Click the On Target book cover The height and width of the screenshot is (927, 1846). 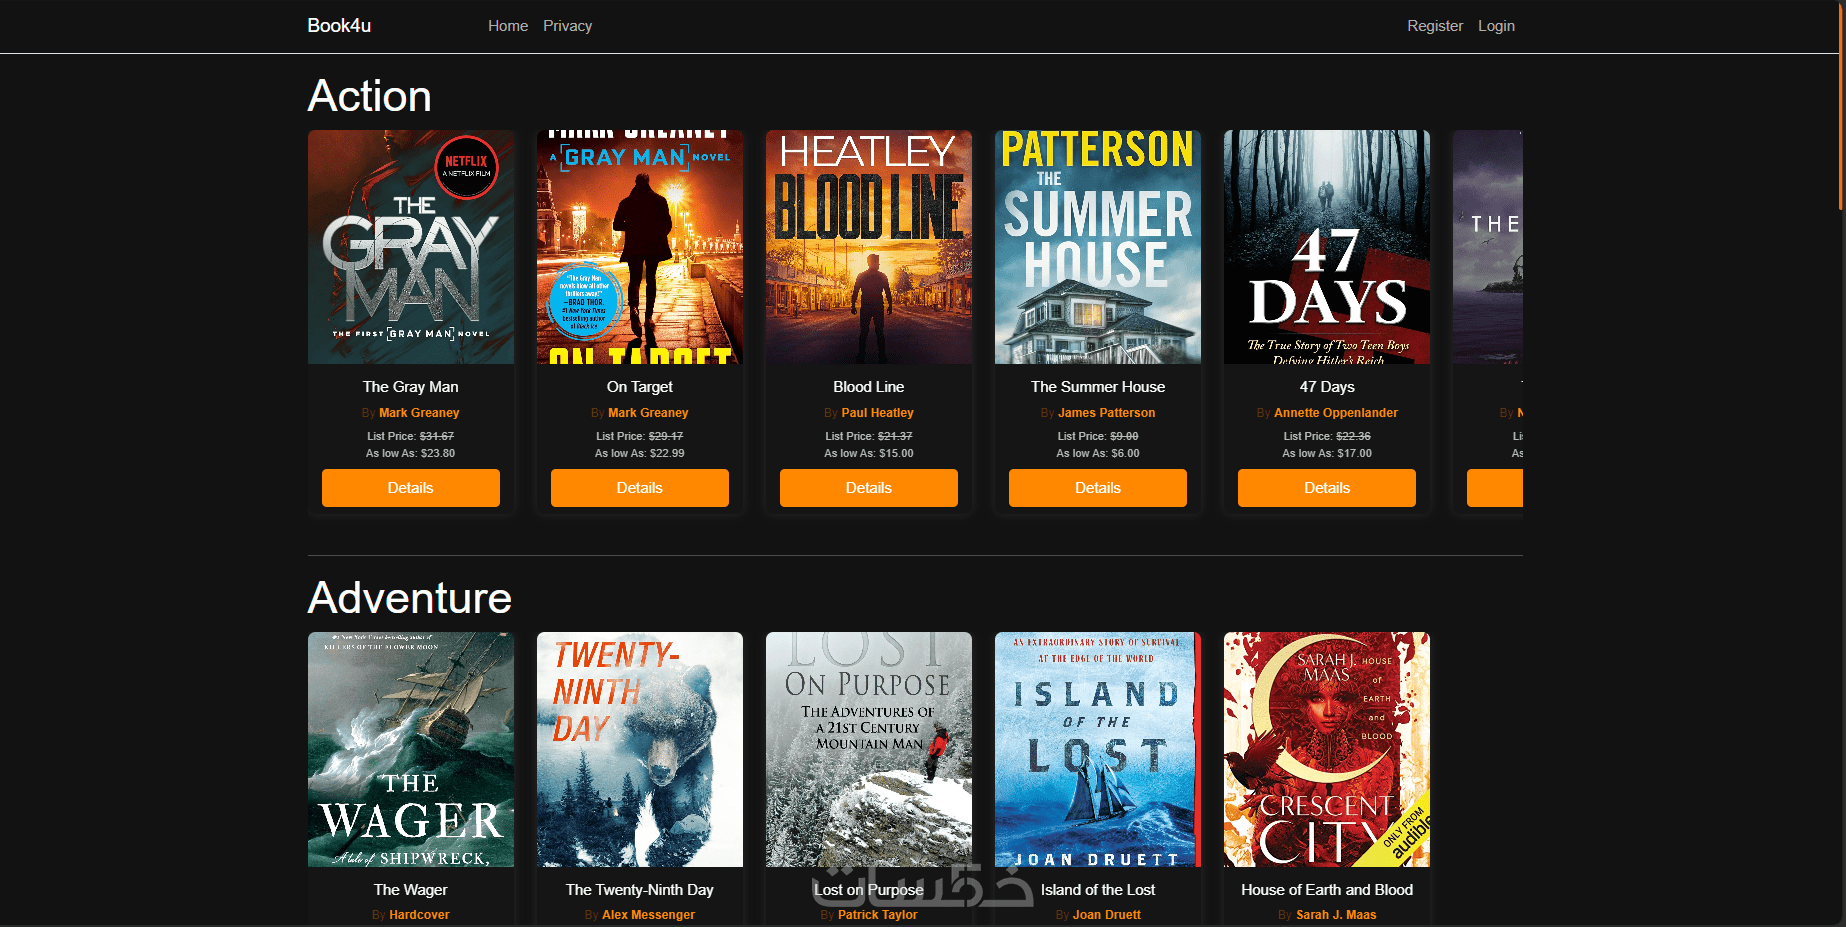pos(640,247)
